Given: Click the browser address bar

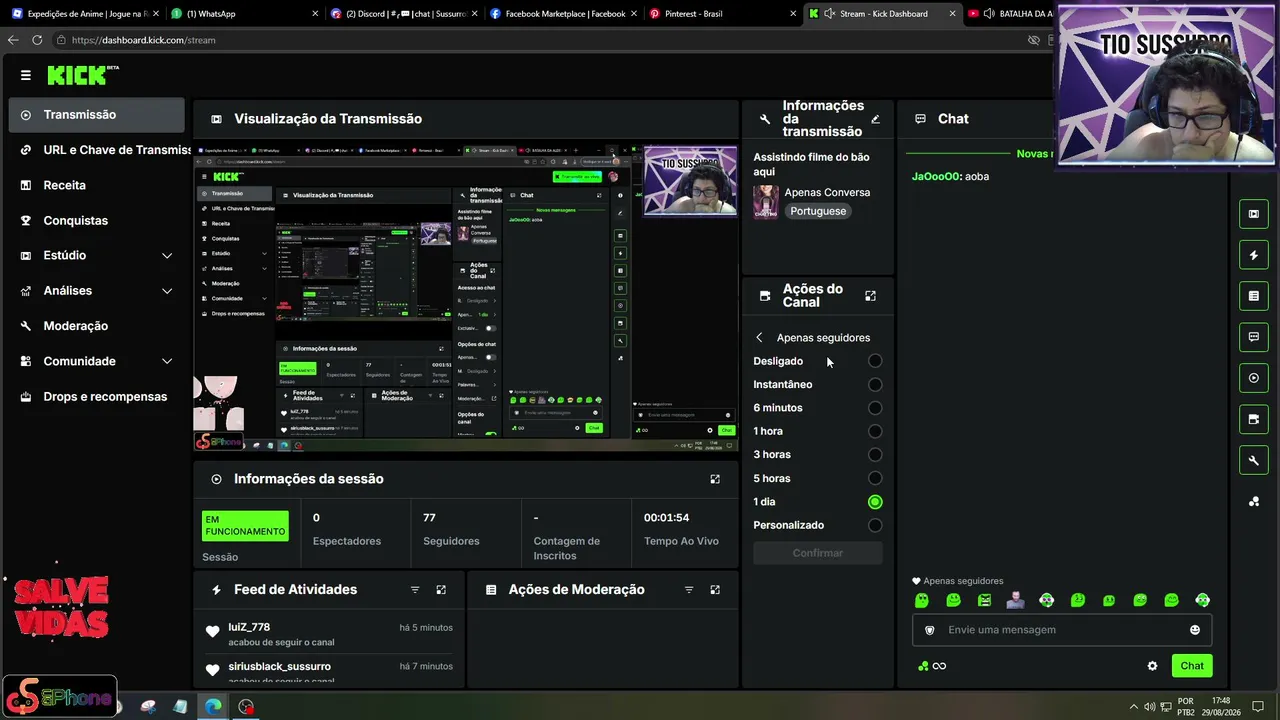Looking at the screenshot, I should (x=540, y=40).
